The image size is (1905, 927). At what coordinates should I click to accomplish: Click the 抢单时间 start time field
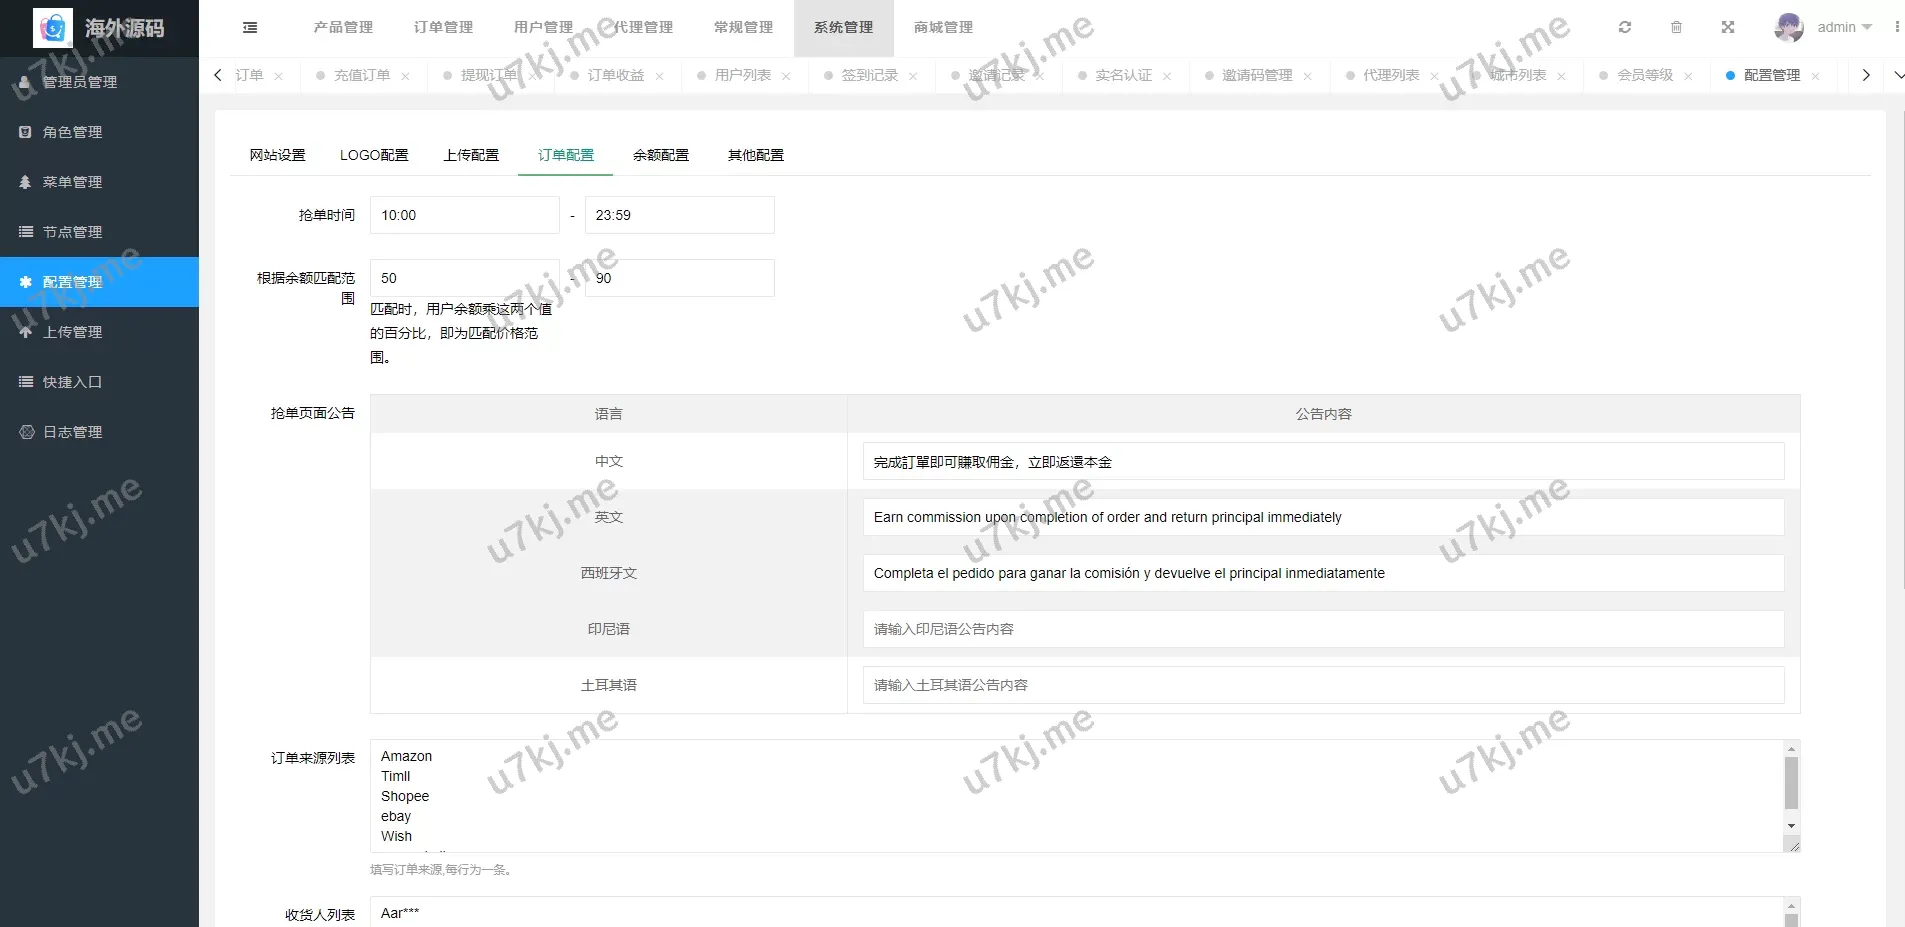tap(464, 214)
